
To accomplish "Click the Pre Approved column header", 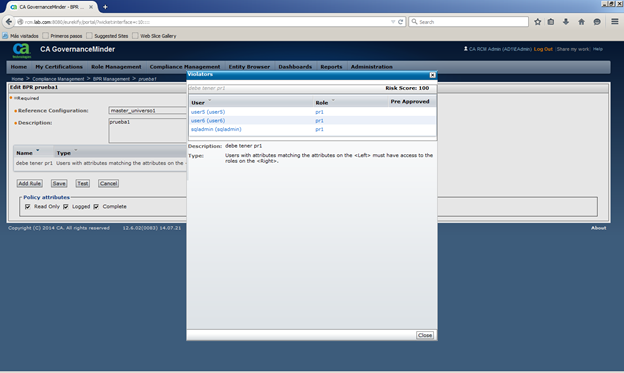I will click(x=410, y=102).
